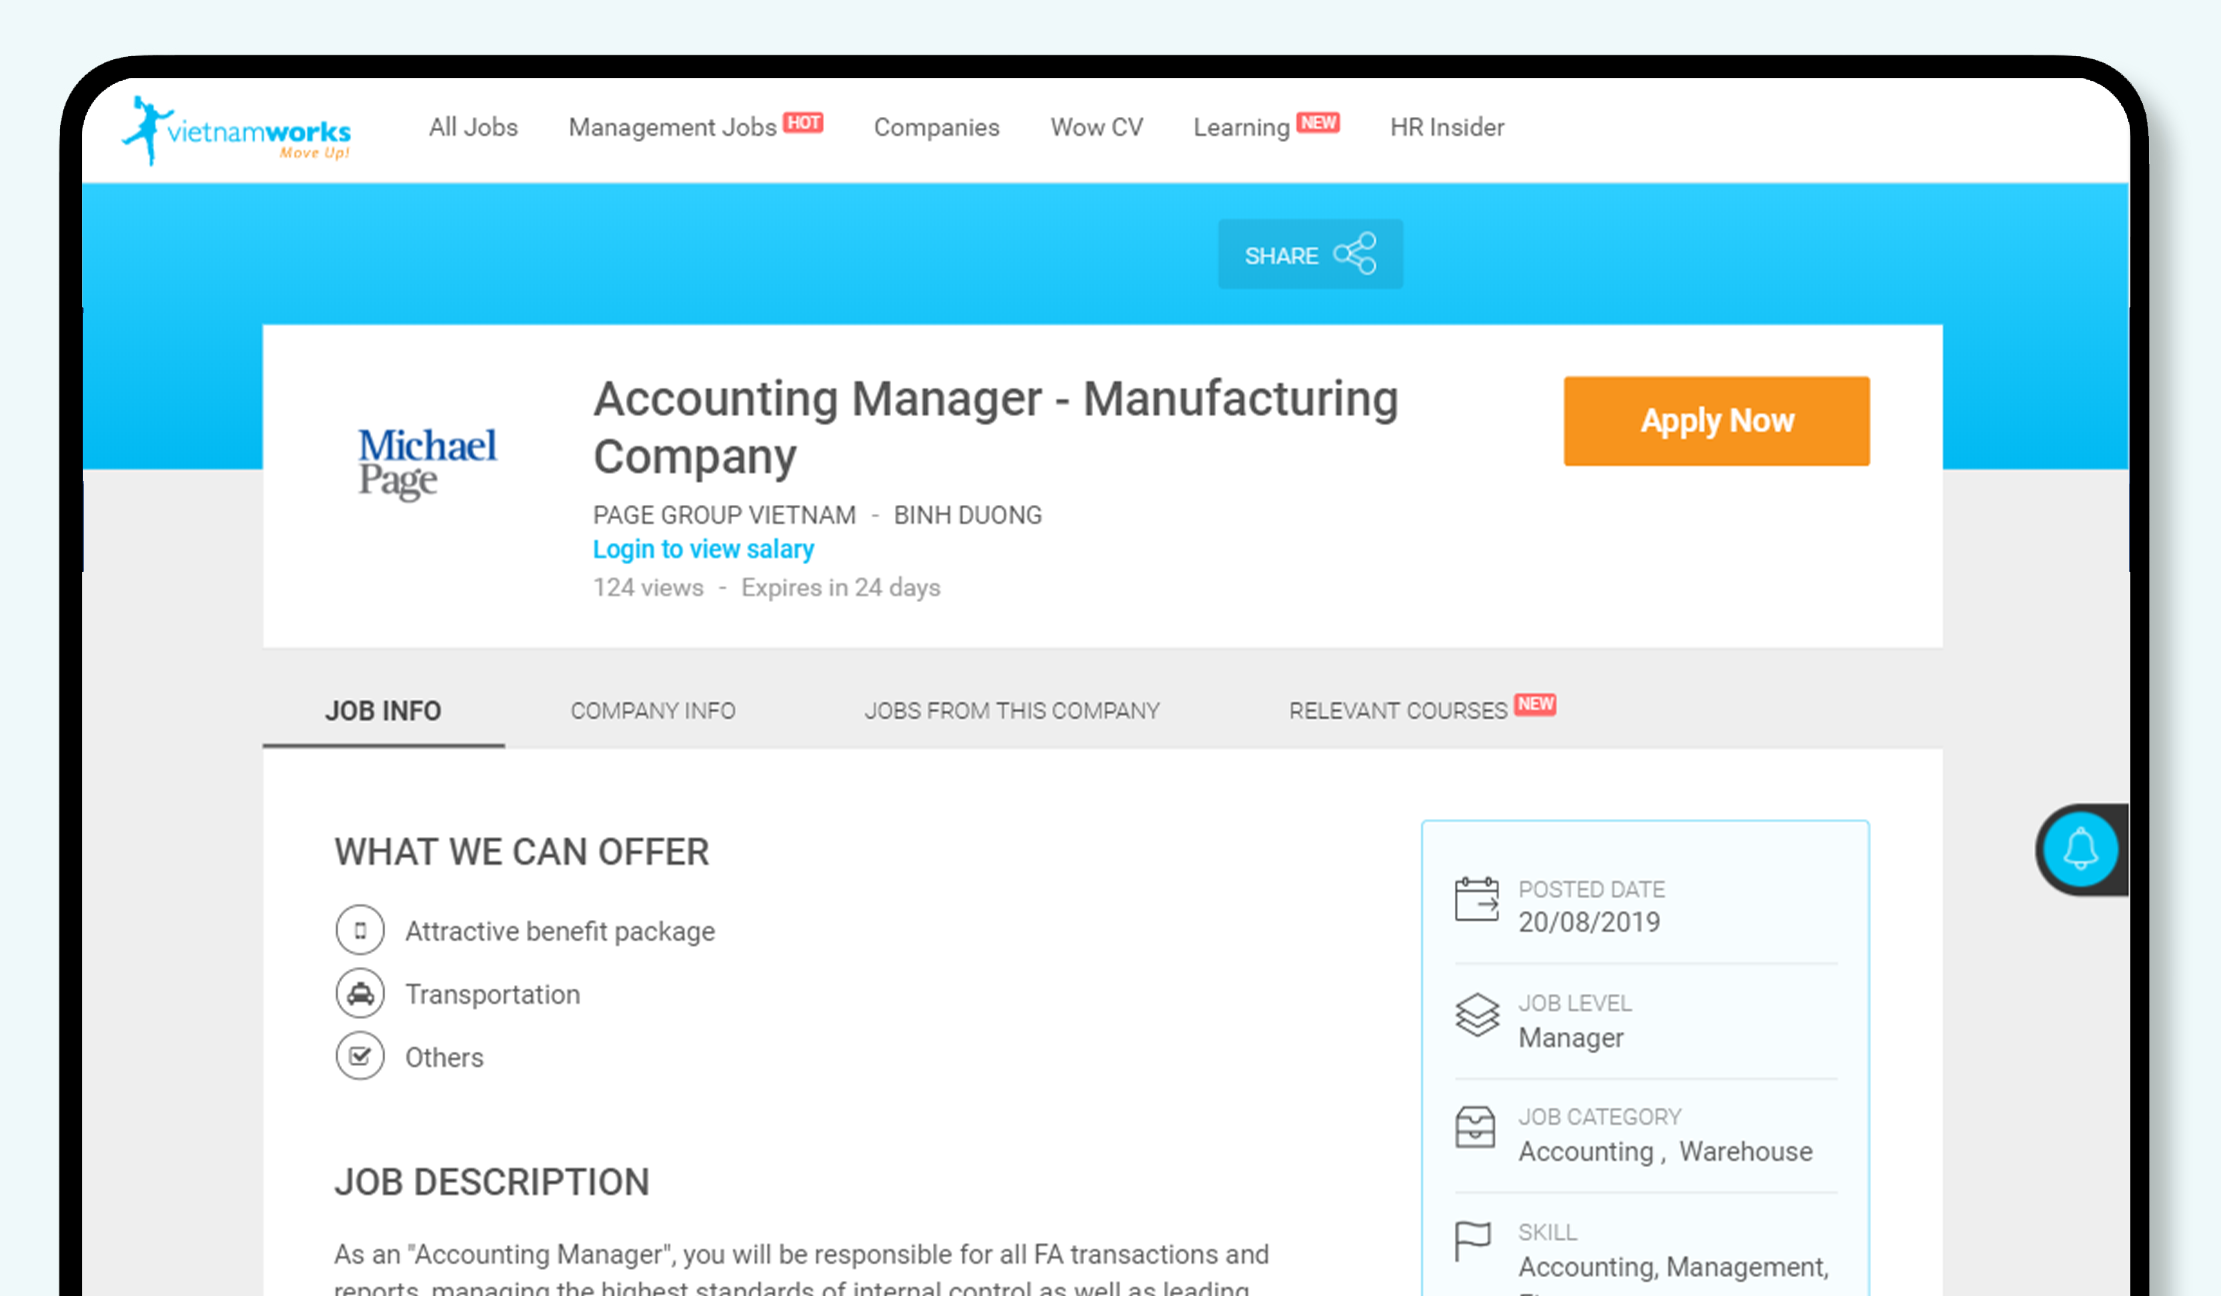This screenshot has height=1296, width=2221.
Task: Click the attractive benefit package checkbox icon
Action: (359, 930)
